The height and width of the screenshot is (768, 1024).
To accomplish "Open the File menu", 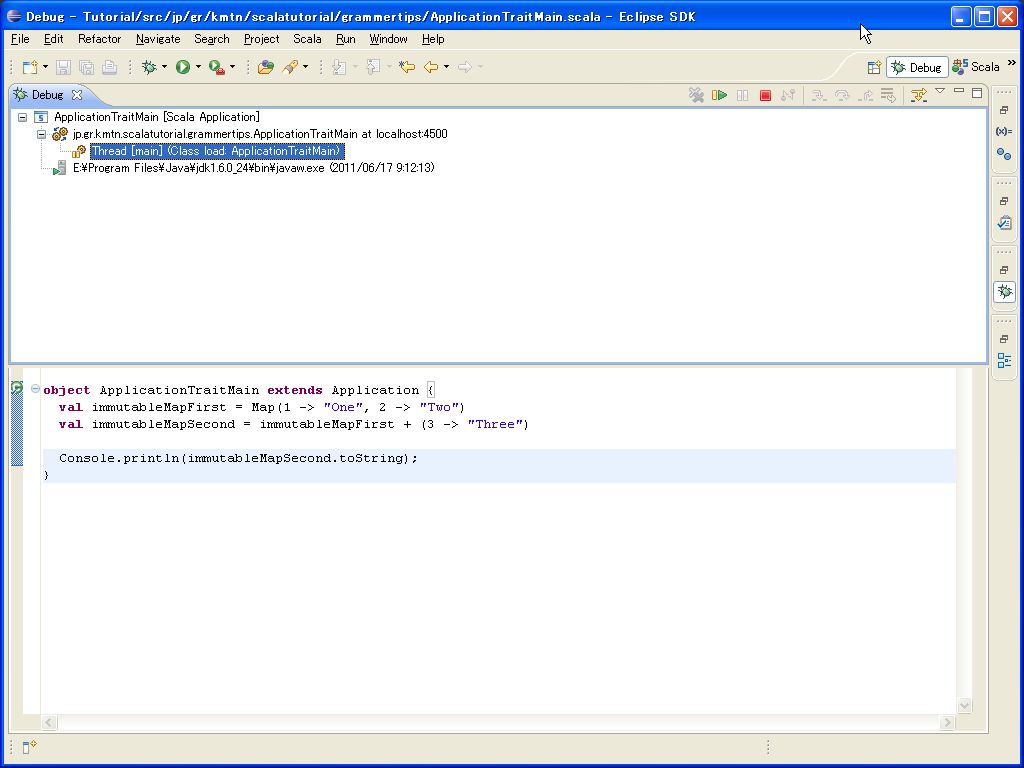I will pyautogui.click(x=20, y=39).
